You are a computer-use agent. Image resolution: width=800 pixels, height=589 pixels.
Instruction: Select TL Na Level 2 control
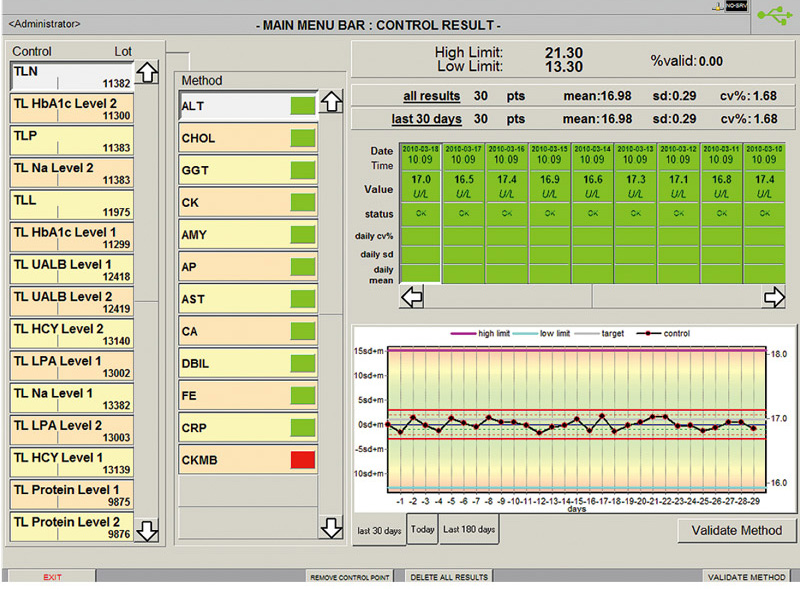[72, 173]
